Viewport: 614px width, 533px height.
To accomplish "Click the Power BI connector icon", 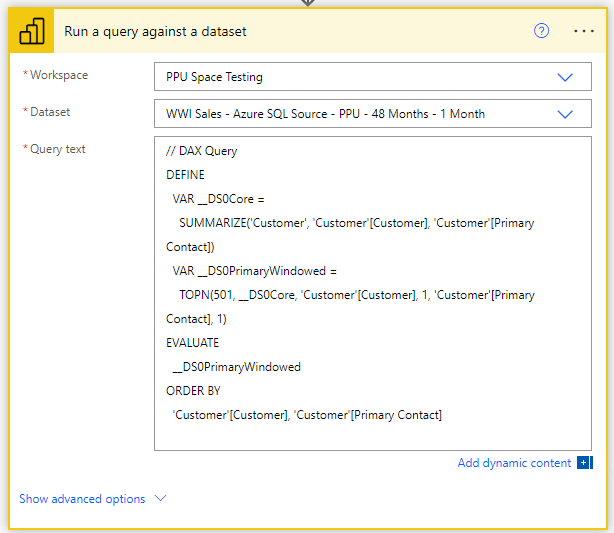I will [31, 31].
